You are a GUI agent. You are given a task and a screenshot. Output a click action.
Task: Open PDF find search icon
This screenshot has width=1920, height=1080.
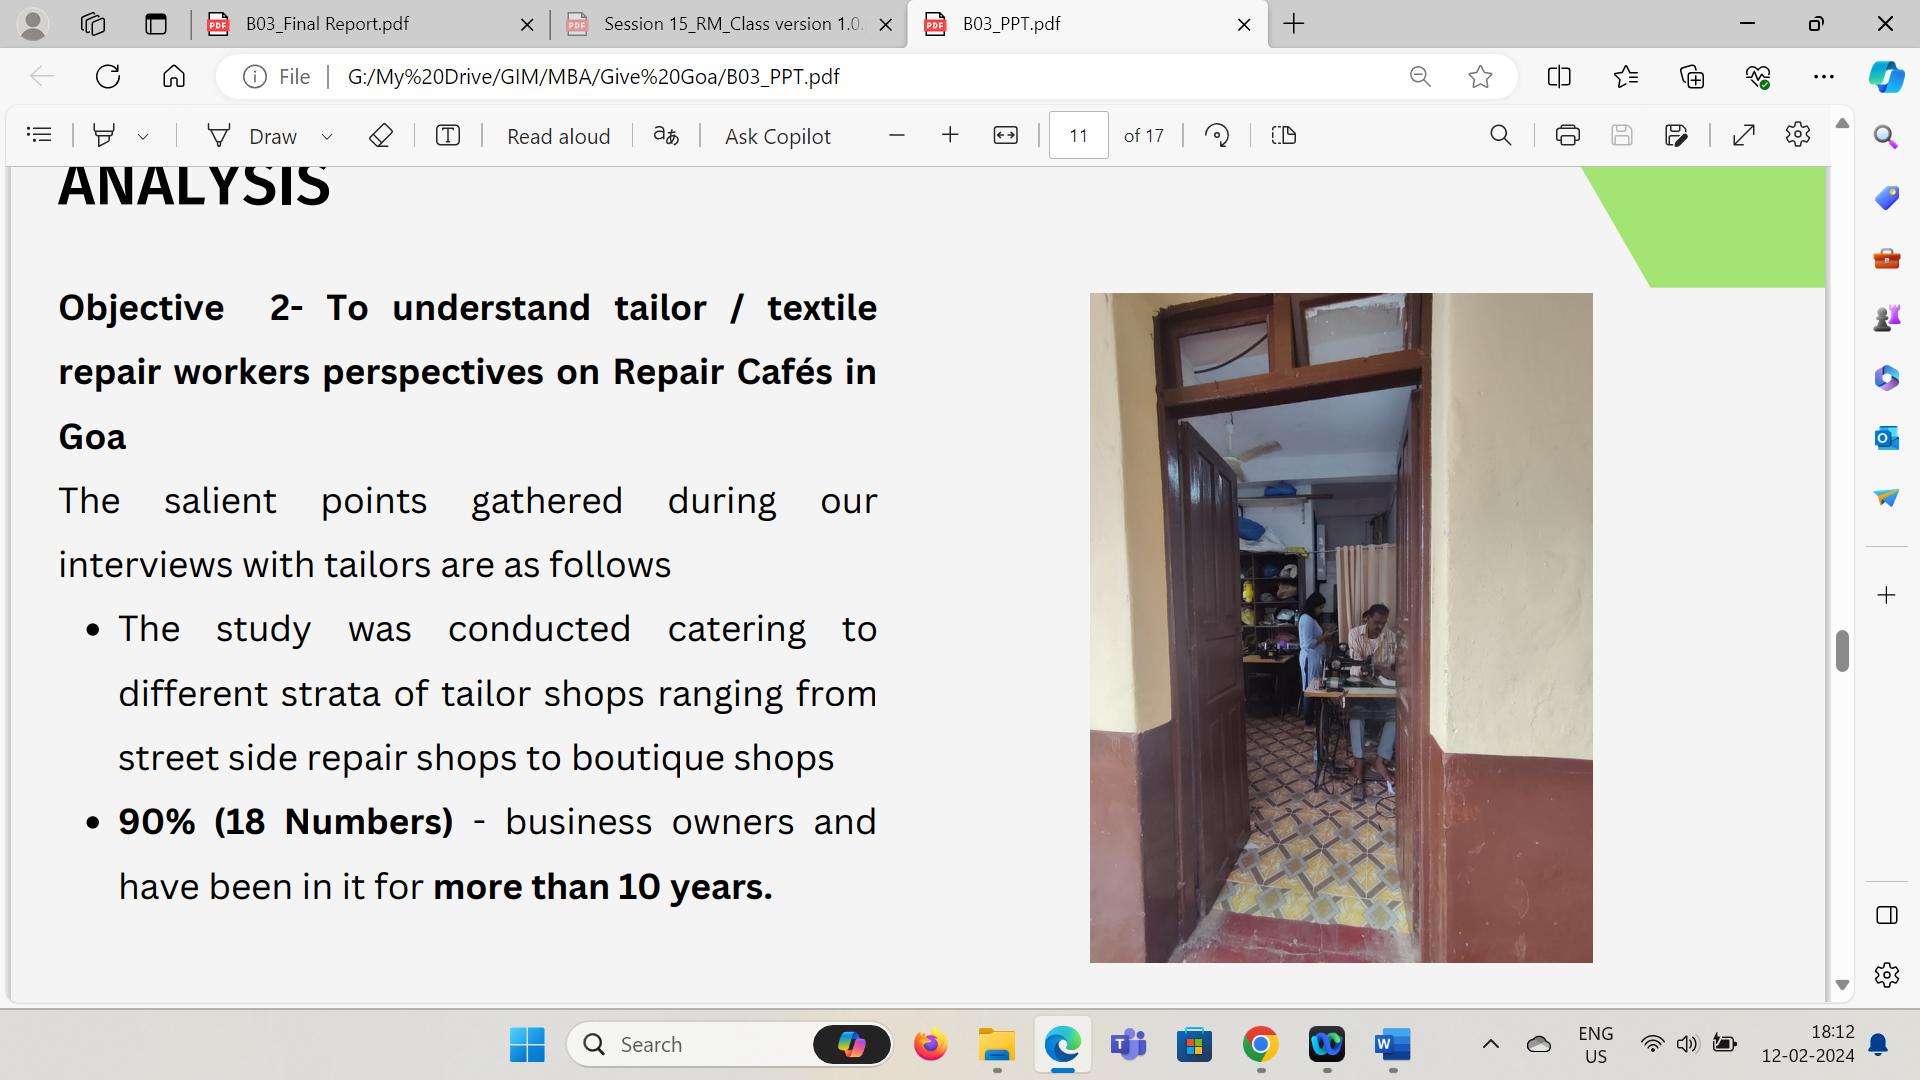point(1500,135)
